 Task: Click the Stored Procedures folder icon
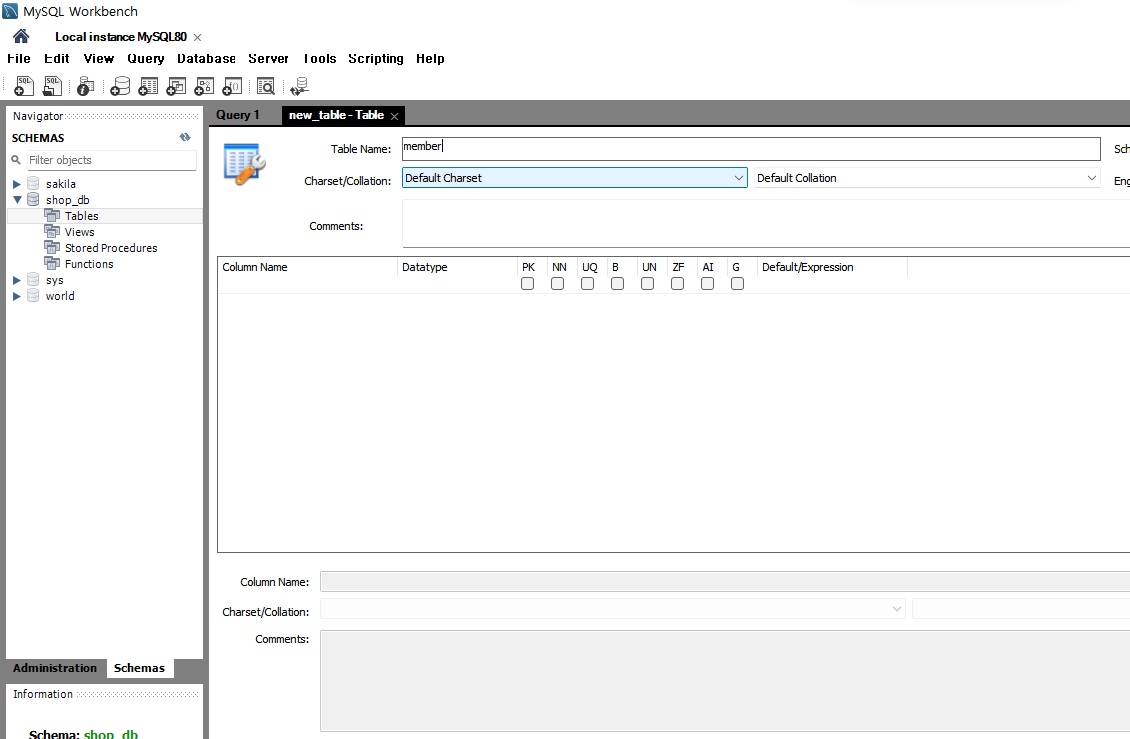[x=52, y=247]
